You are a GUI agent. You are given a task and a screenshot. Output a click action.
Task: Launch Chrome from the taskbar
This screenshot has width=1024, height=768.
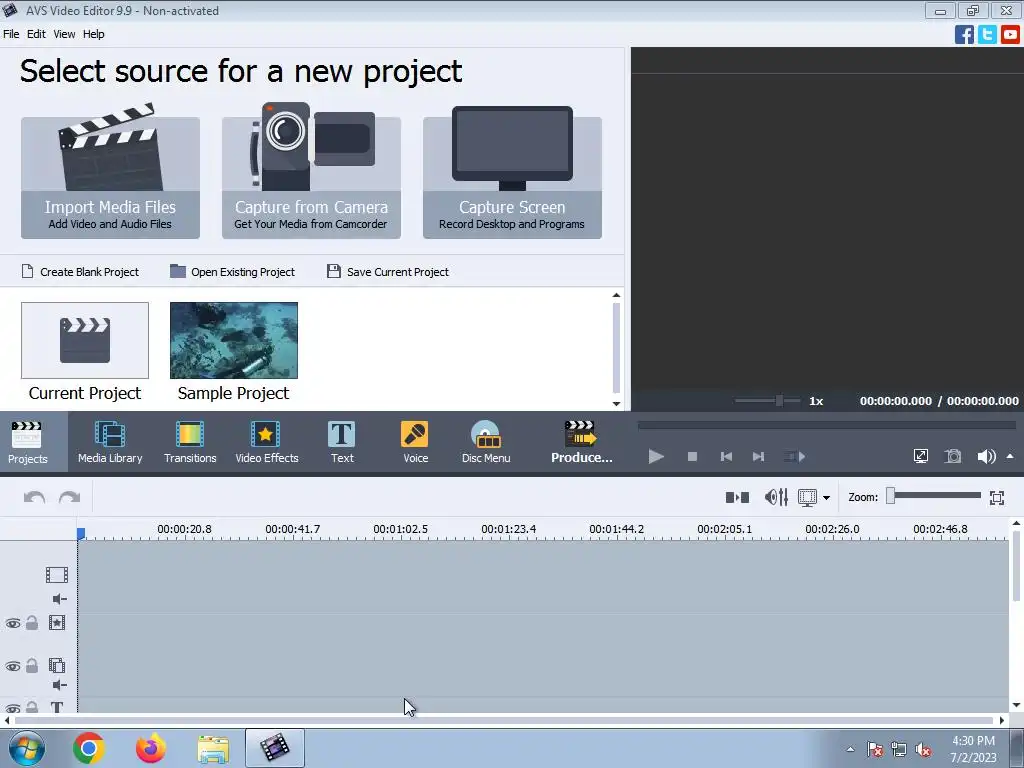pos(89,748)
